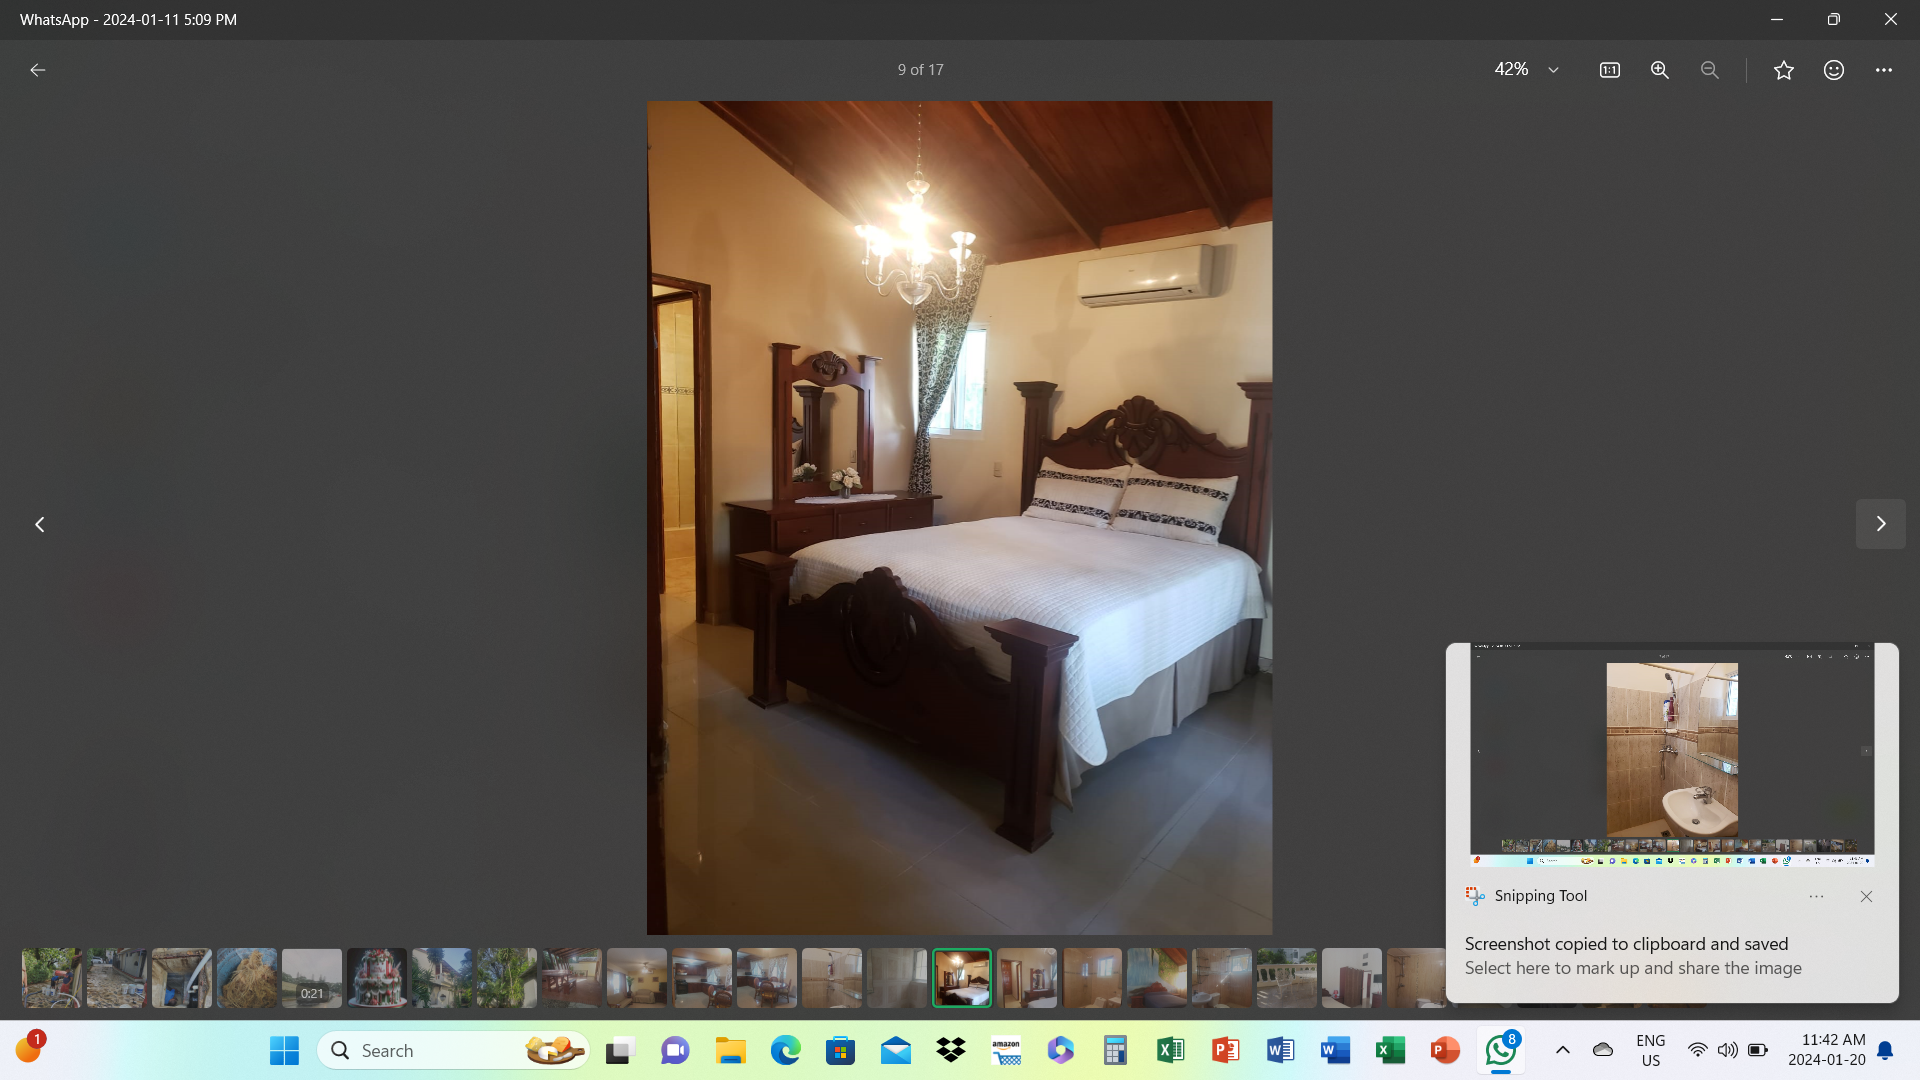
Task: Click the taskbar Search box
Action: pyautogui.click(x=455, y=1051)
